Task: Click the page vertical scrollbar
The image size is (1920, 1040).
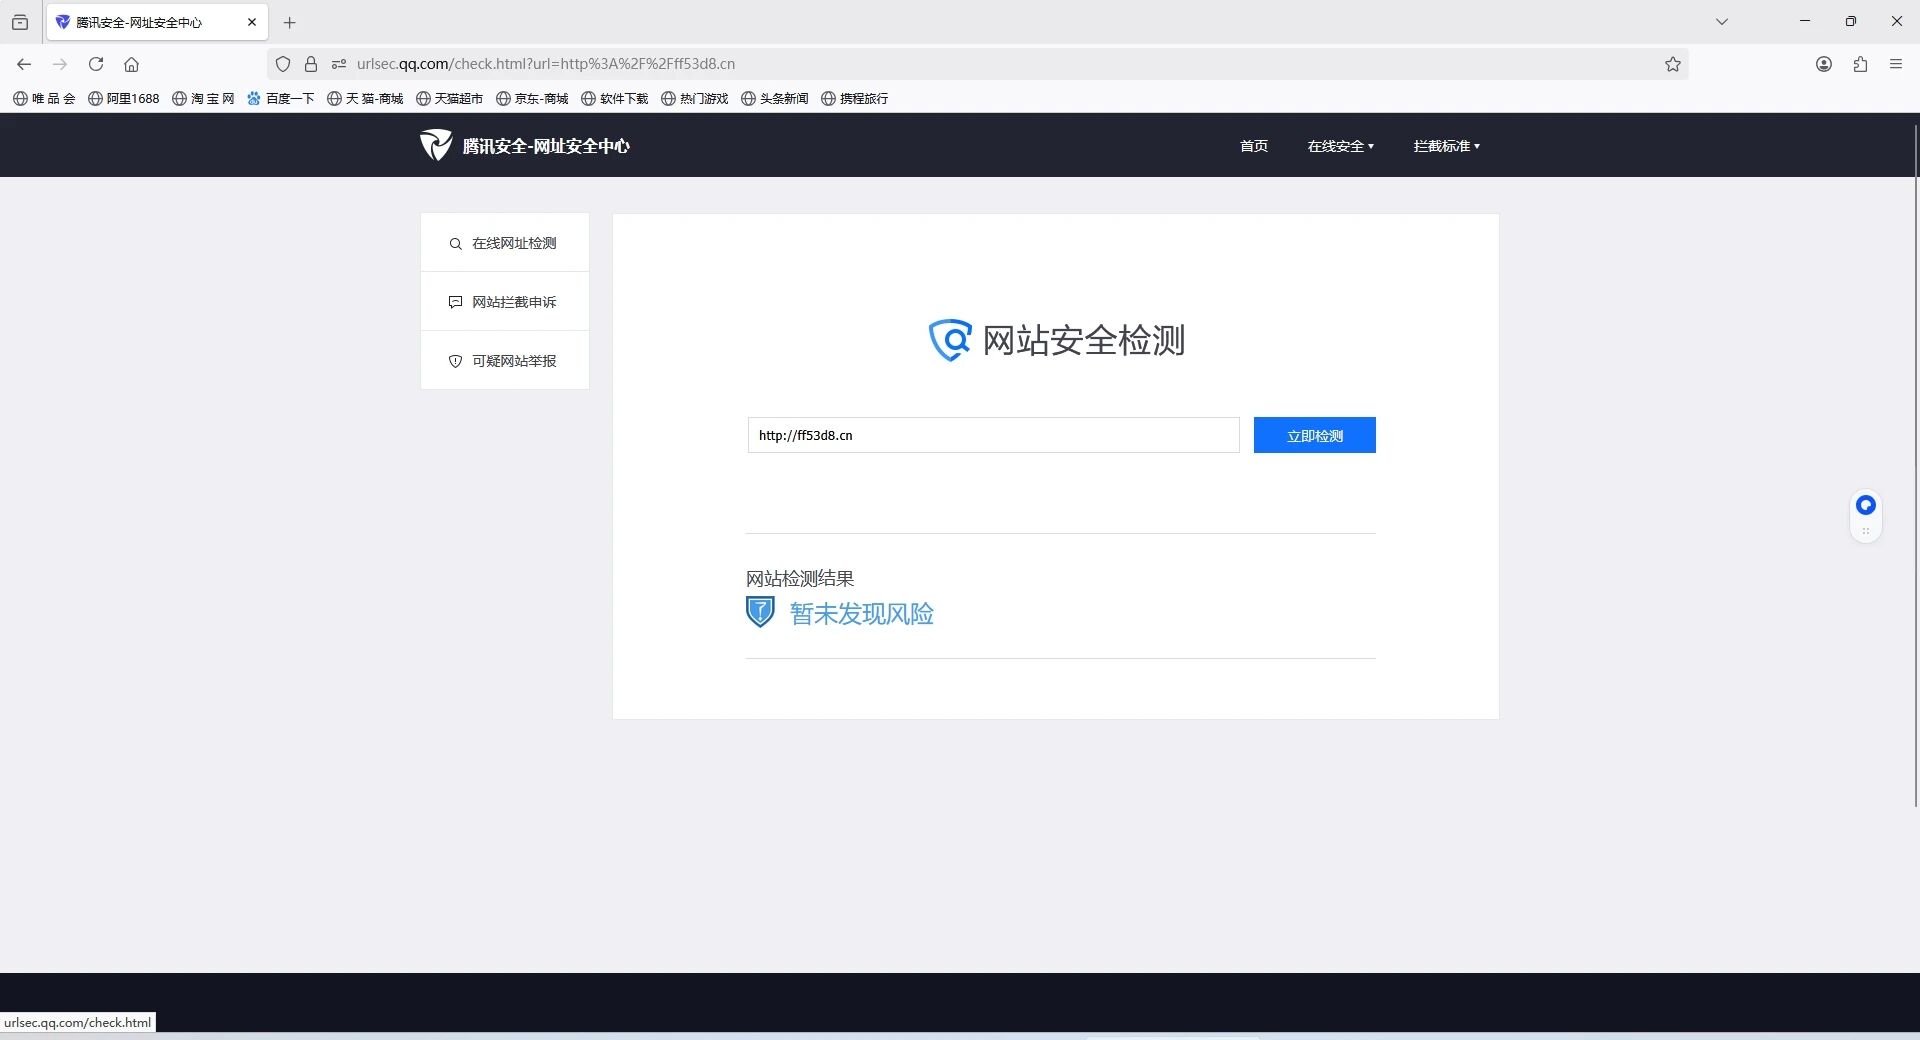Action: (1915, 465)
